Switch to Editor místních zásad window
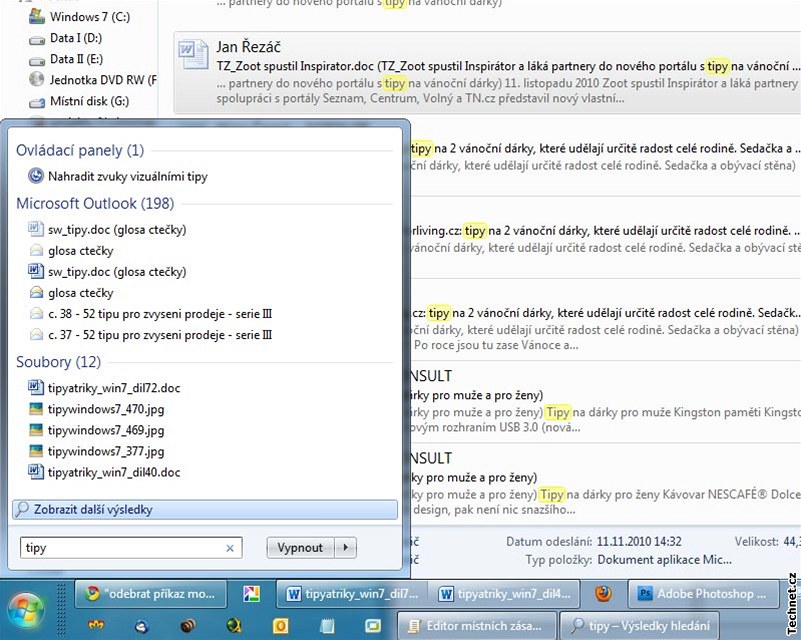 tap(477, 626)
